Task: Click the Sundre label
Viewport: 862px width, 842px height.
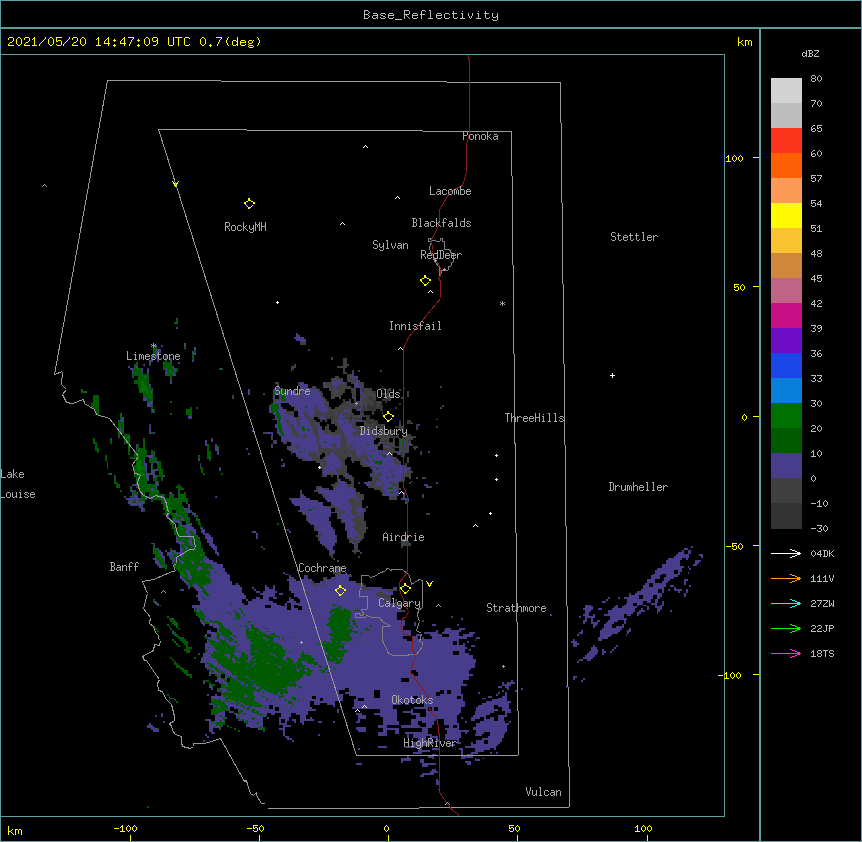Action: (292, 391)
